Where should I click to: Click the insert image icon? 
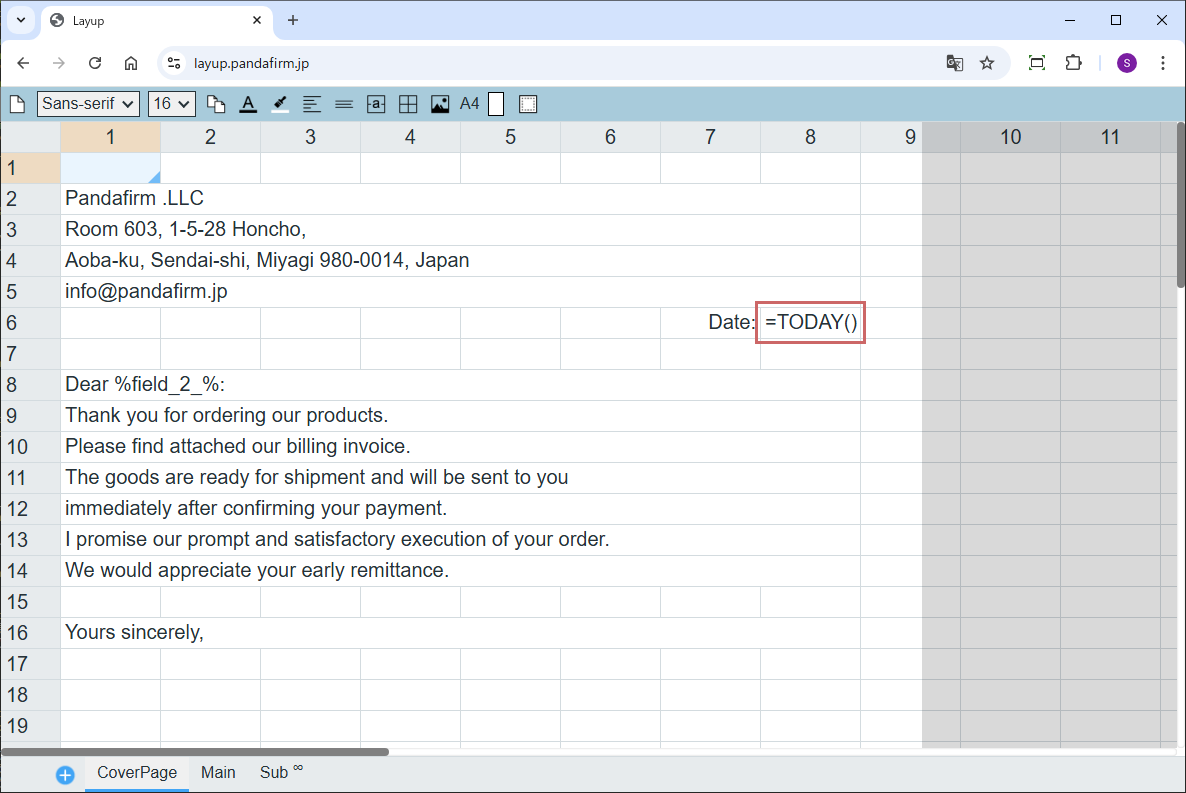pyautogui.click(x=440, y=104)
